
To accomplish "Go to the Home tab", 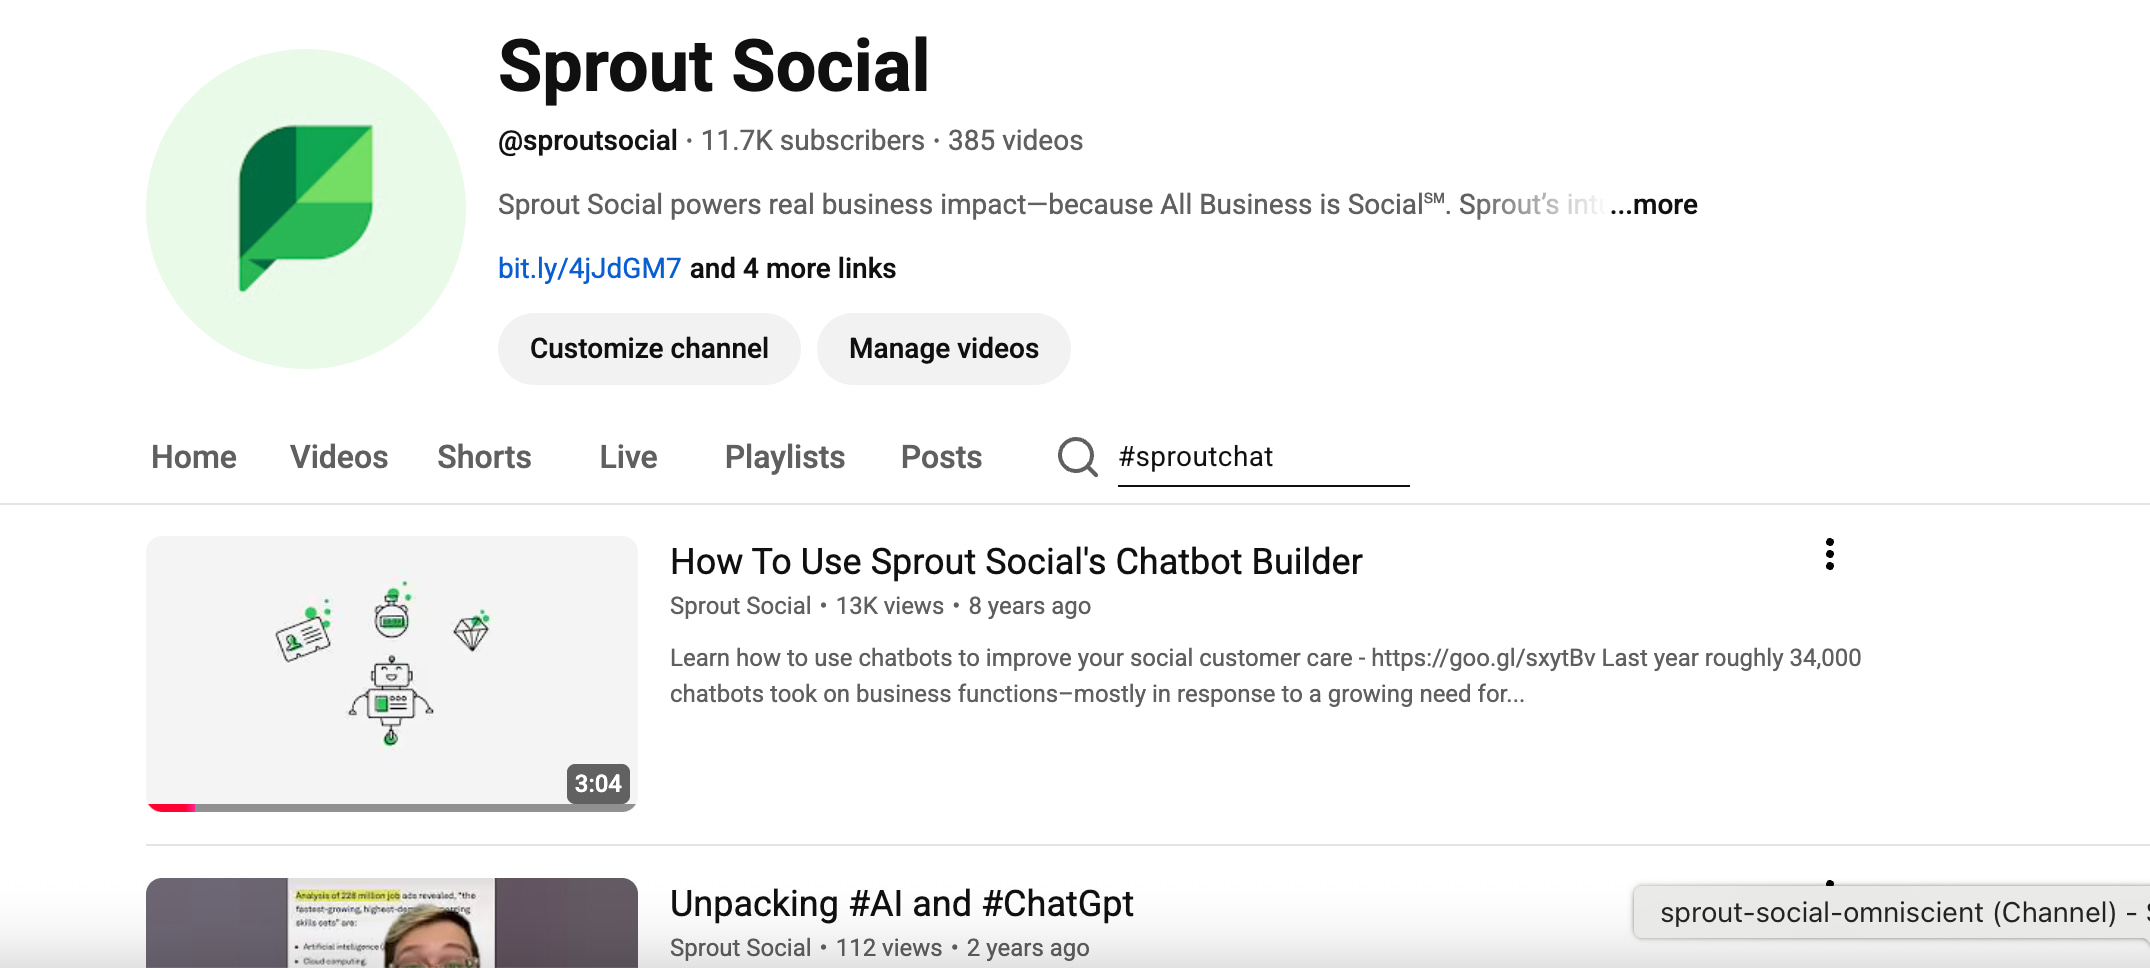I will pos(193,457).
